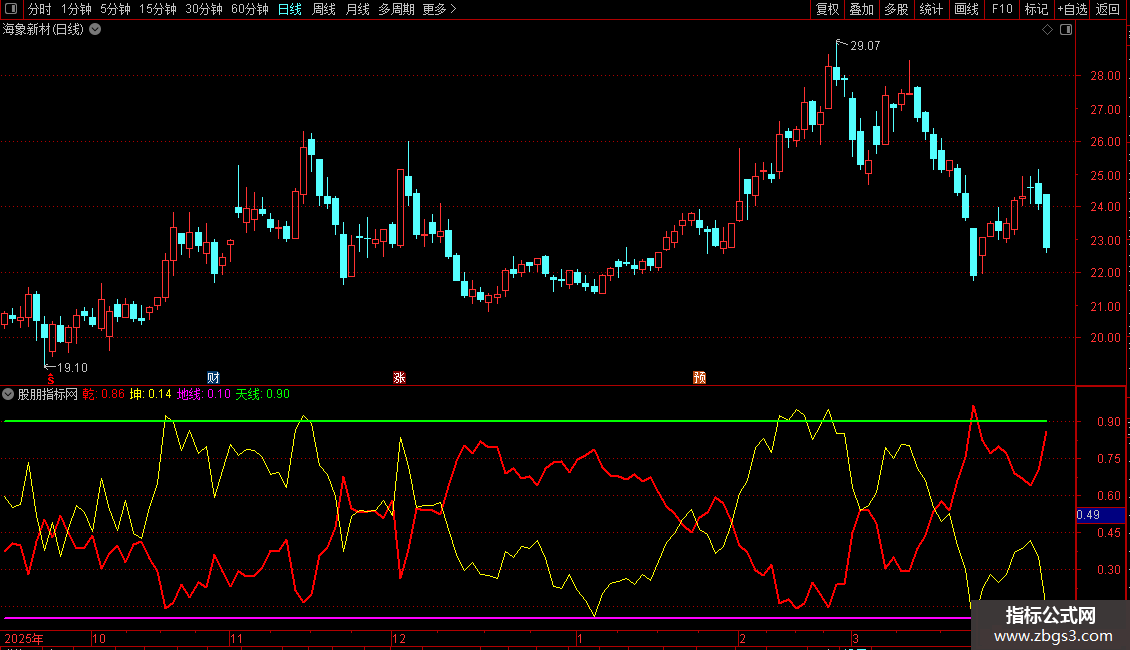The height and width of the screenshot is (650, 1130).
Task: Activate the 画线 drawing tool
Action: [x=966, y=9]
